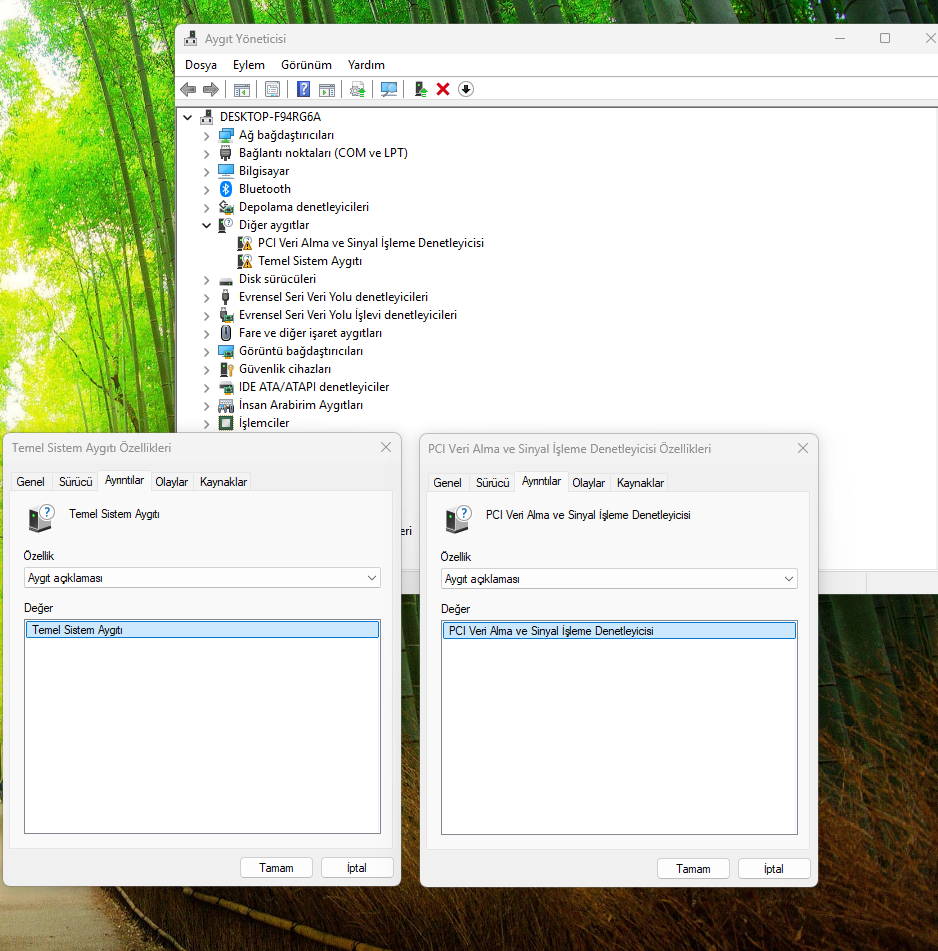Click warning icon of PCI Veri Alma device
This screenshot has height=951, width=938.
(x=244, y=243)
